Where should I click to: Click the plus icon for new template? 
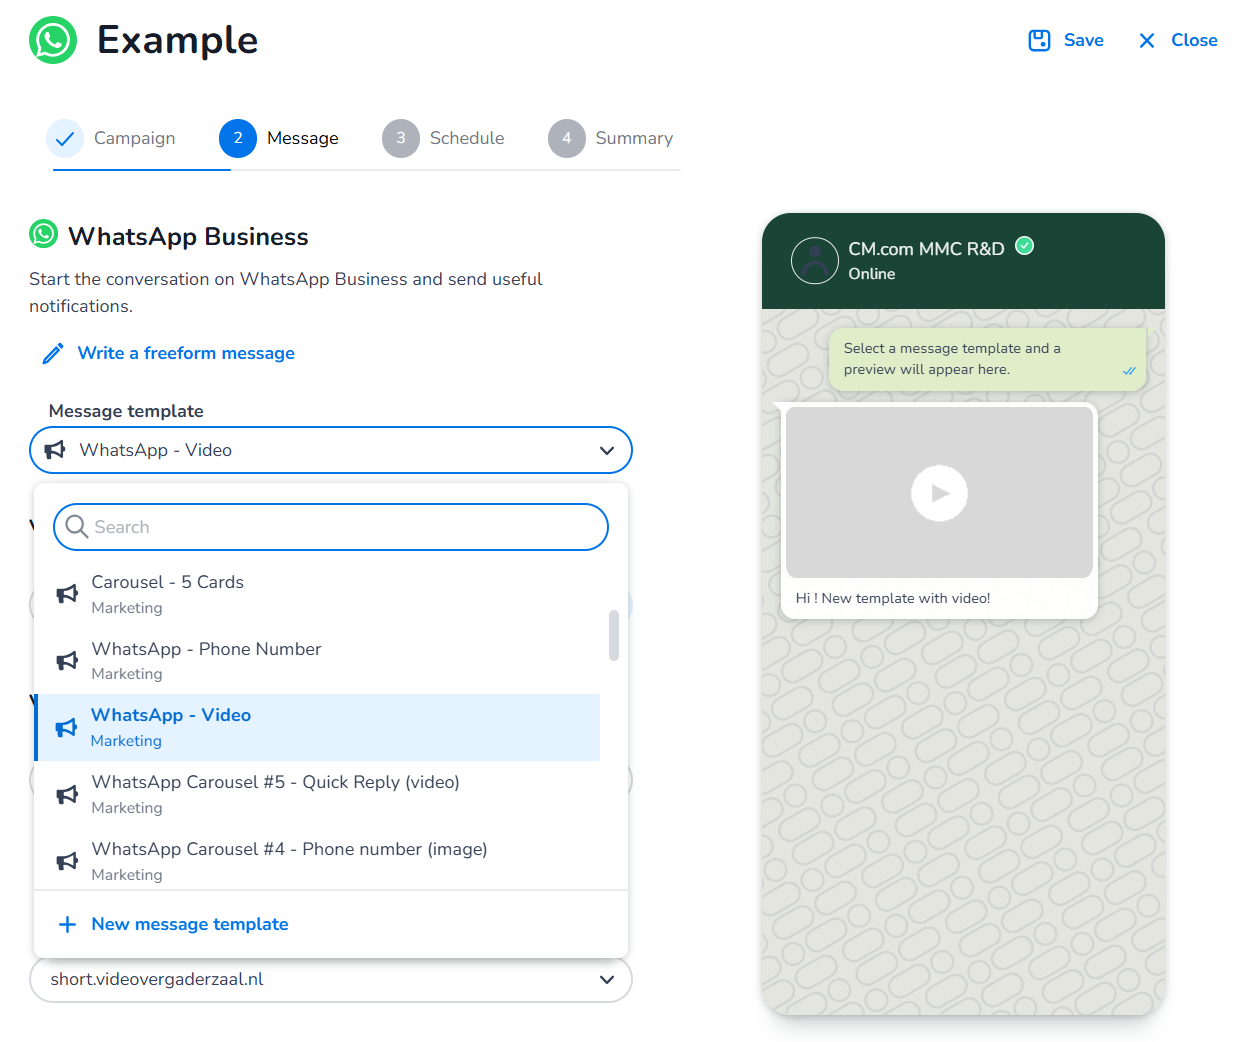coord(67,925)
